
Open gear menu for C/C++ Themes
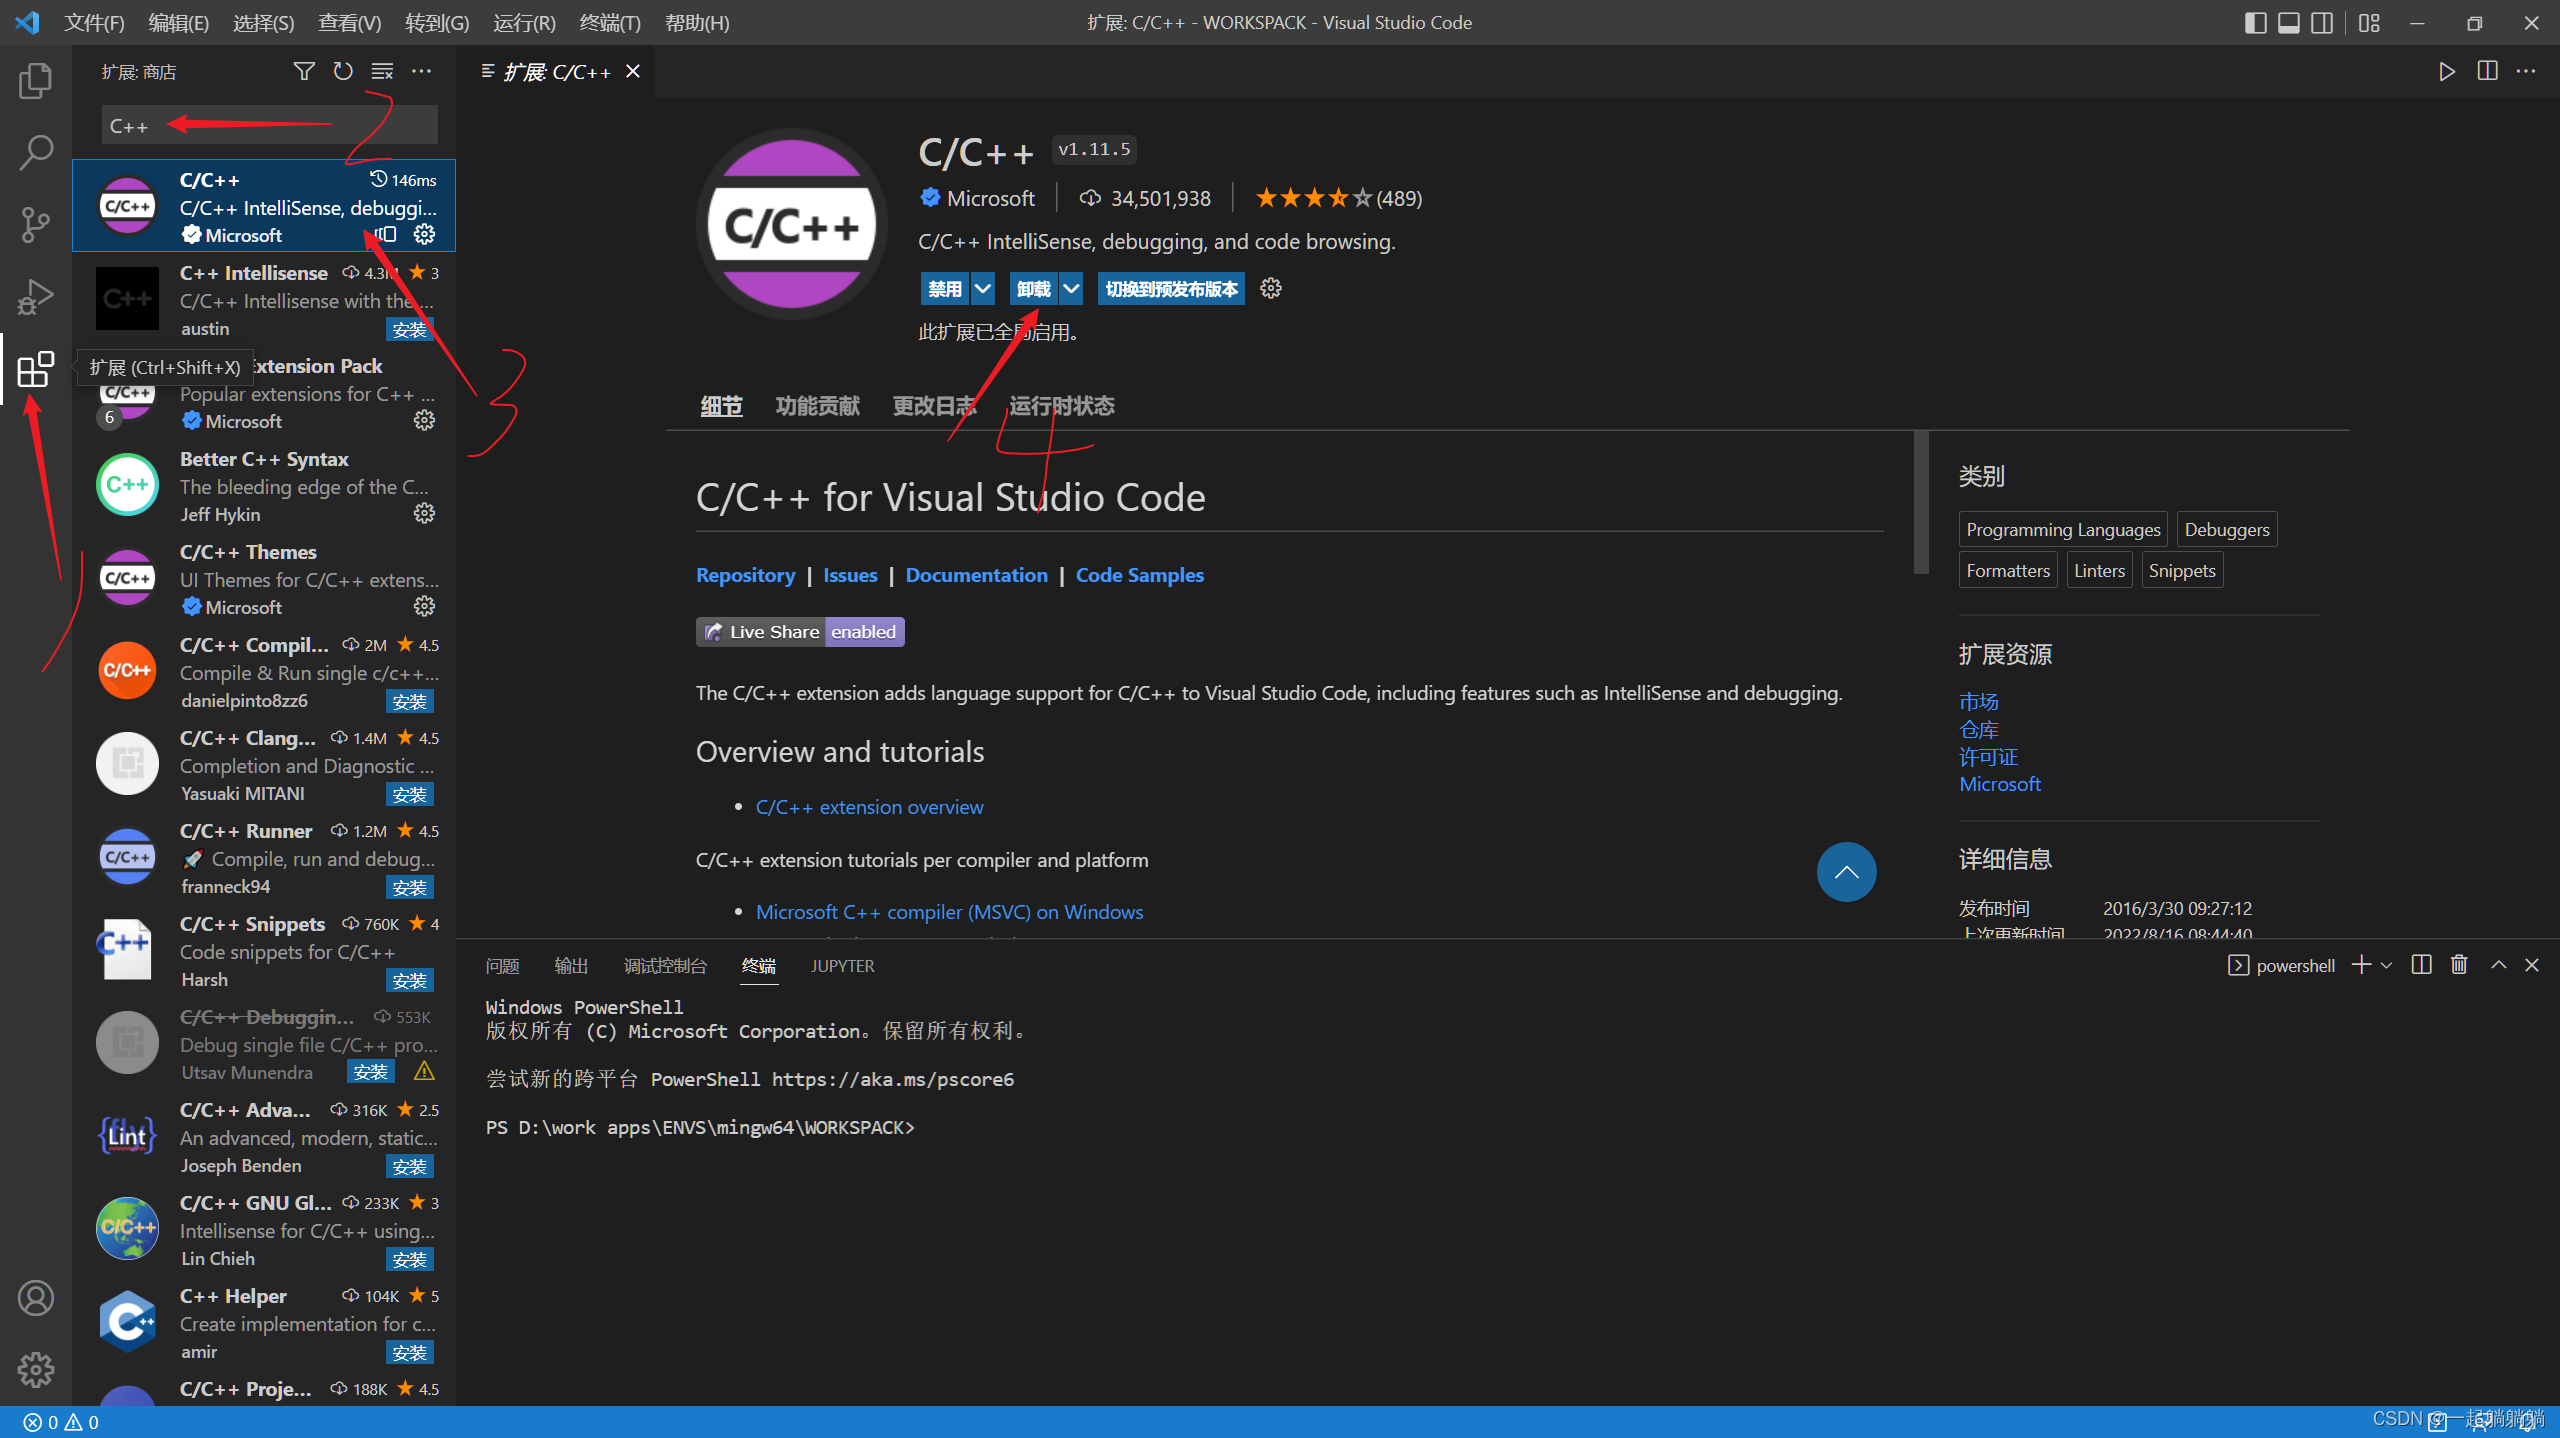(424, 606)
